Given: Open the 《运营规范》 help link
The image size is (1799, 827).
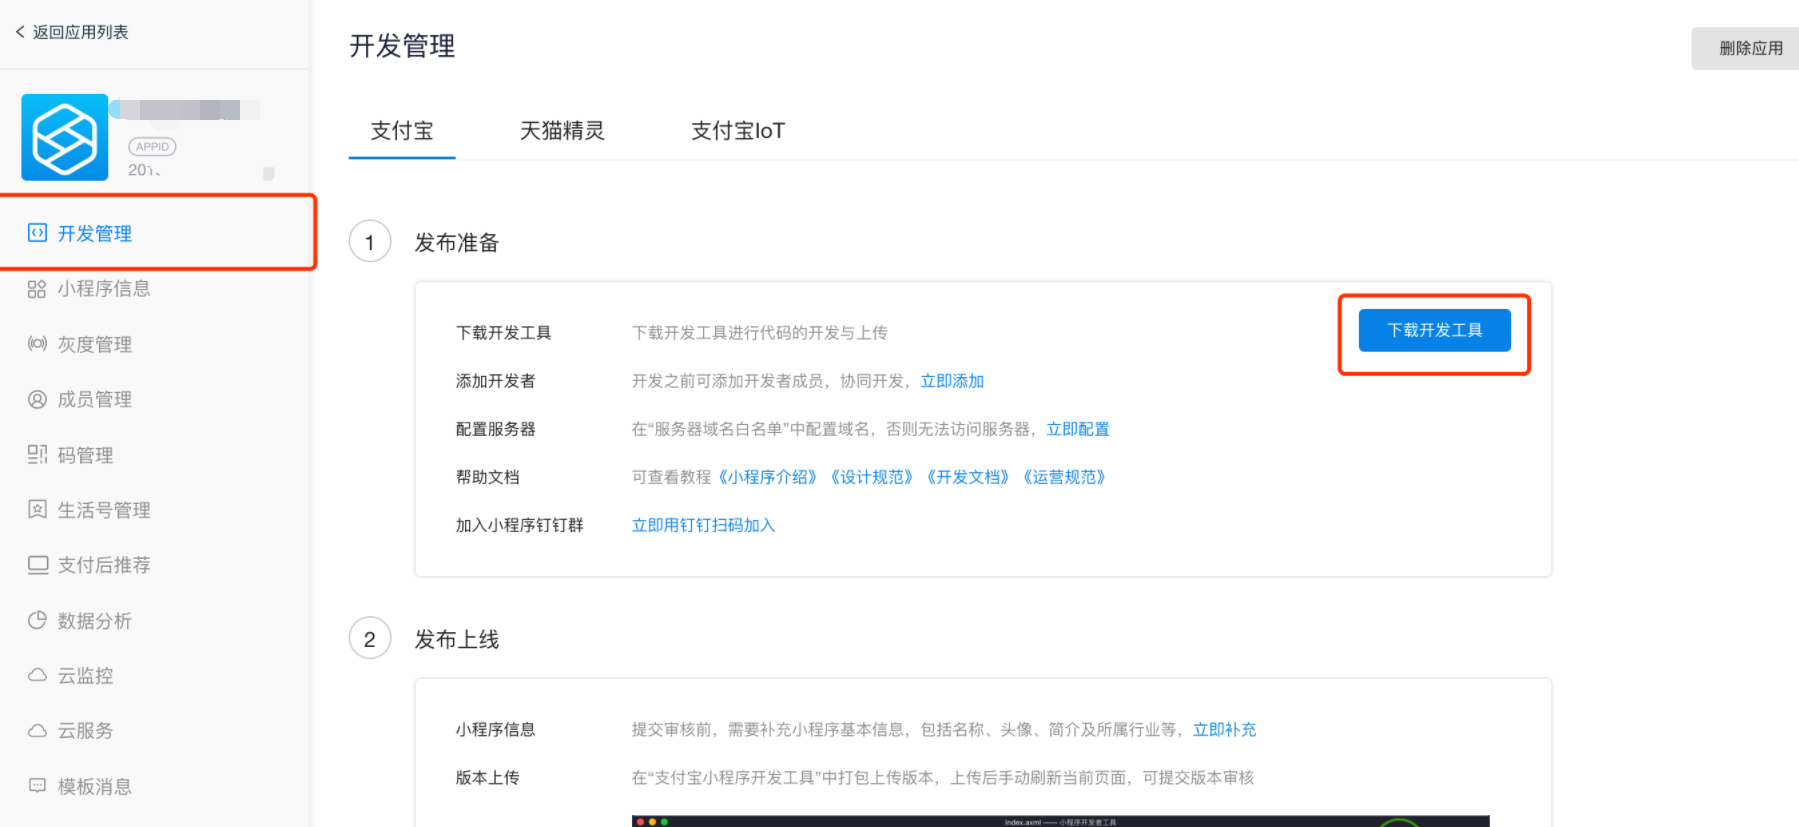Looking at the screenshot, I should [x=1064, y=477].
